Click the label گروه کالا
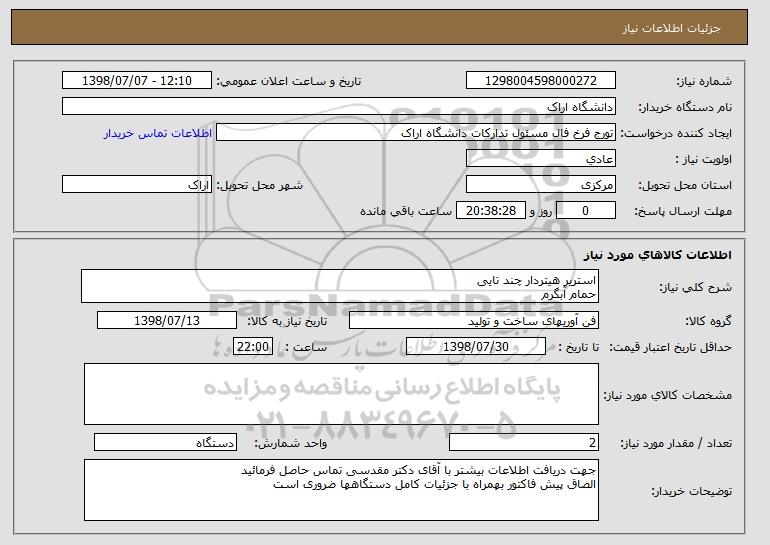This screenshot has width=770, height=545. (709, 321)
